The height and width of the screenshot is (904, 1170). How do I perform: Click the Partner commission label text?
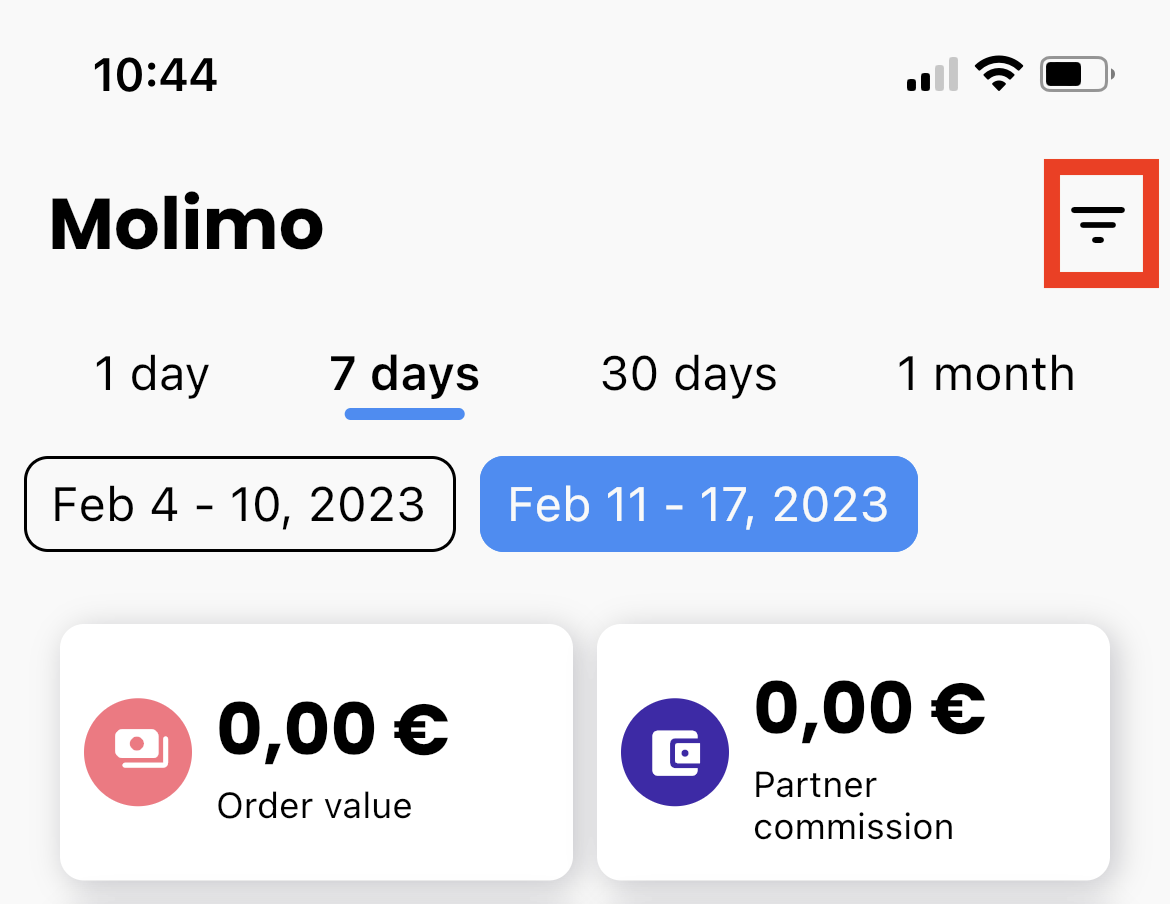coord(854,806)
